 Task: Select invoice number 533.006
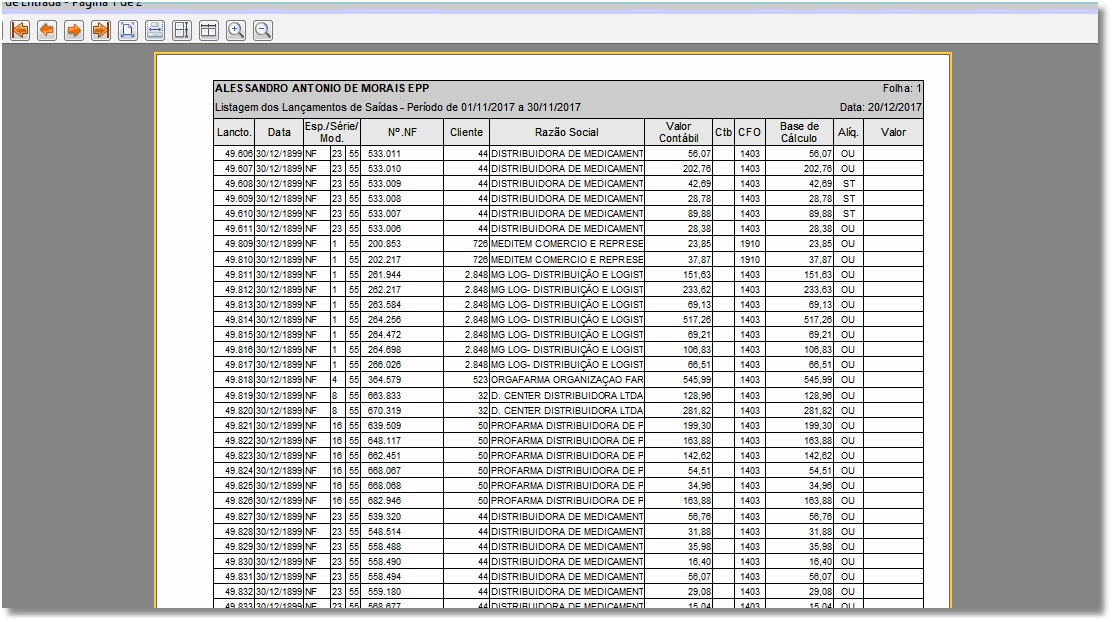[x=384, y=229]
